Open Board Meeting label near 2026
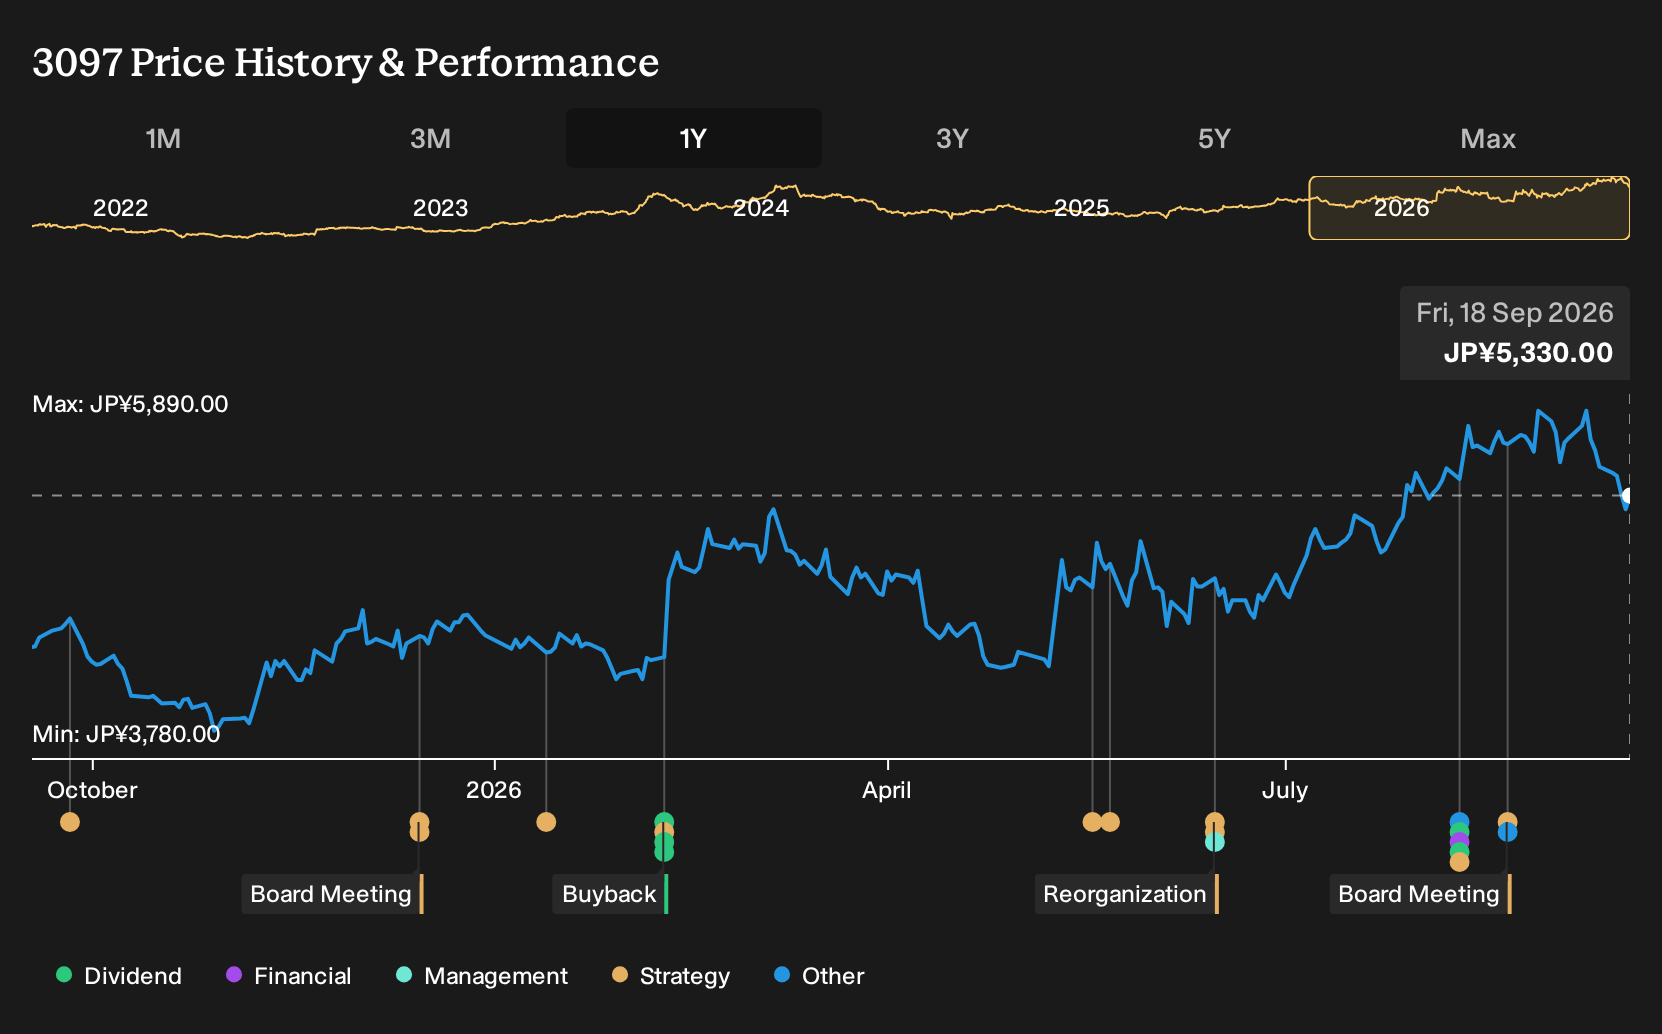This screenshot has height=1034, width=1662. [332, 894]
